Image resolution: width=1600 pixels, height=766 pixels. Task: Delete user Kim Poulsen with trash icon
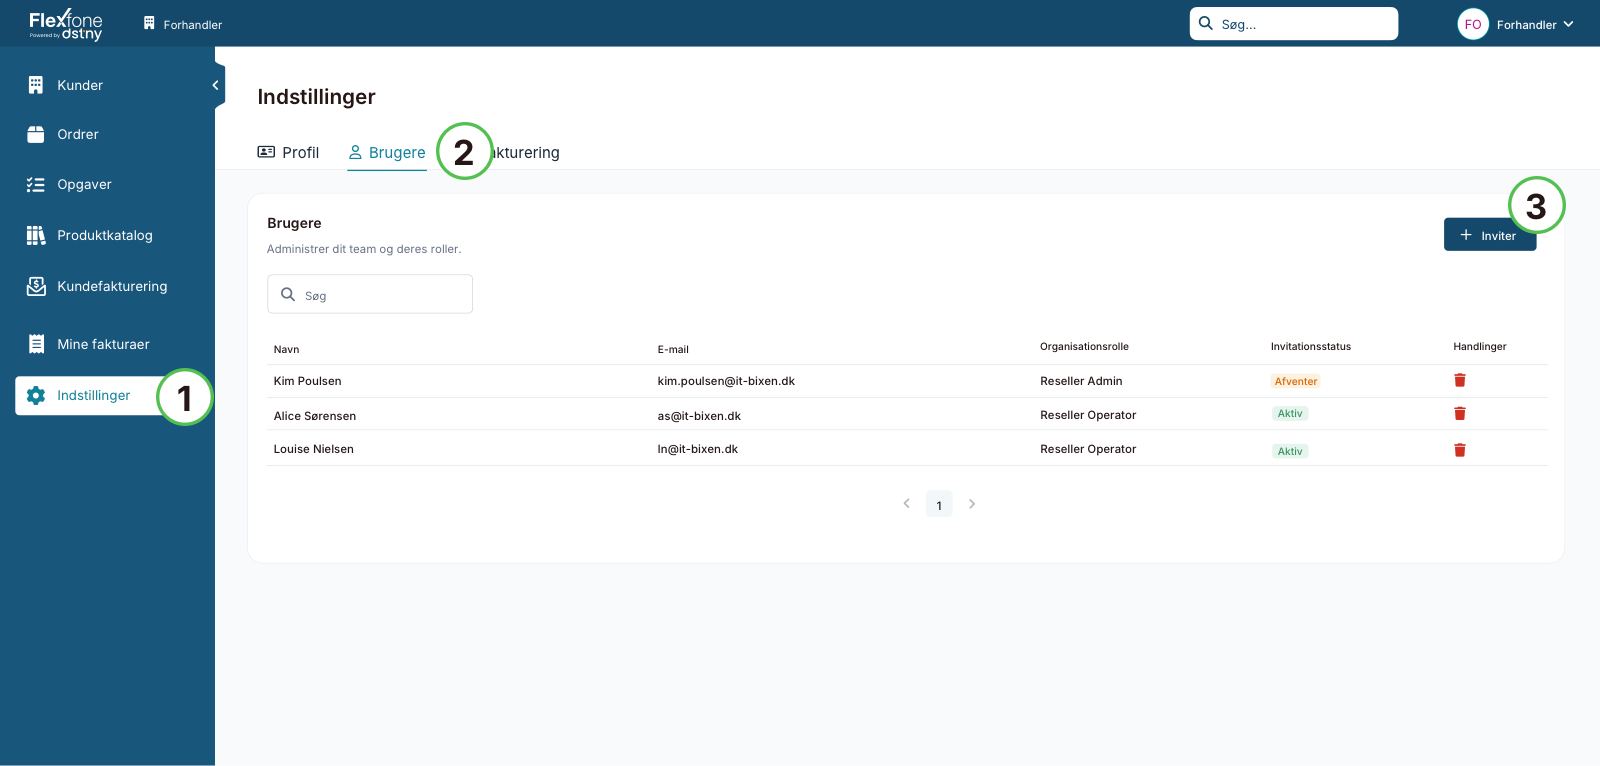(x=1459, y=380)
